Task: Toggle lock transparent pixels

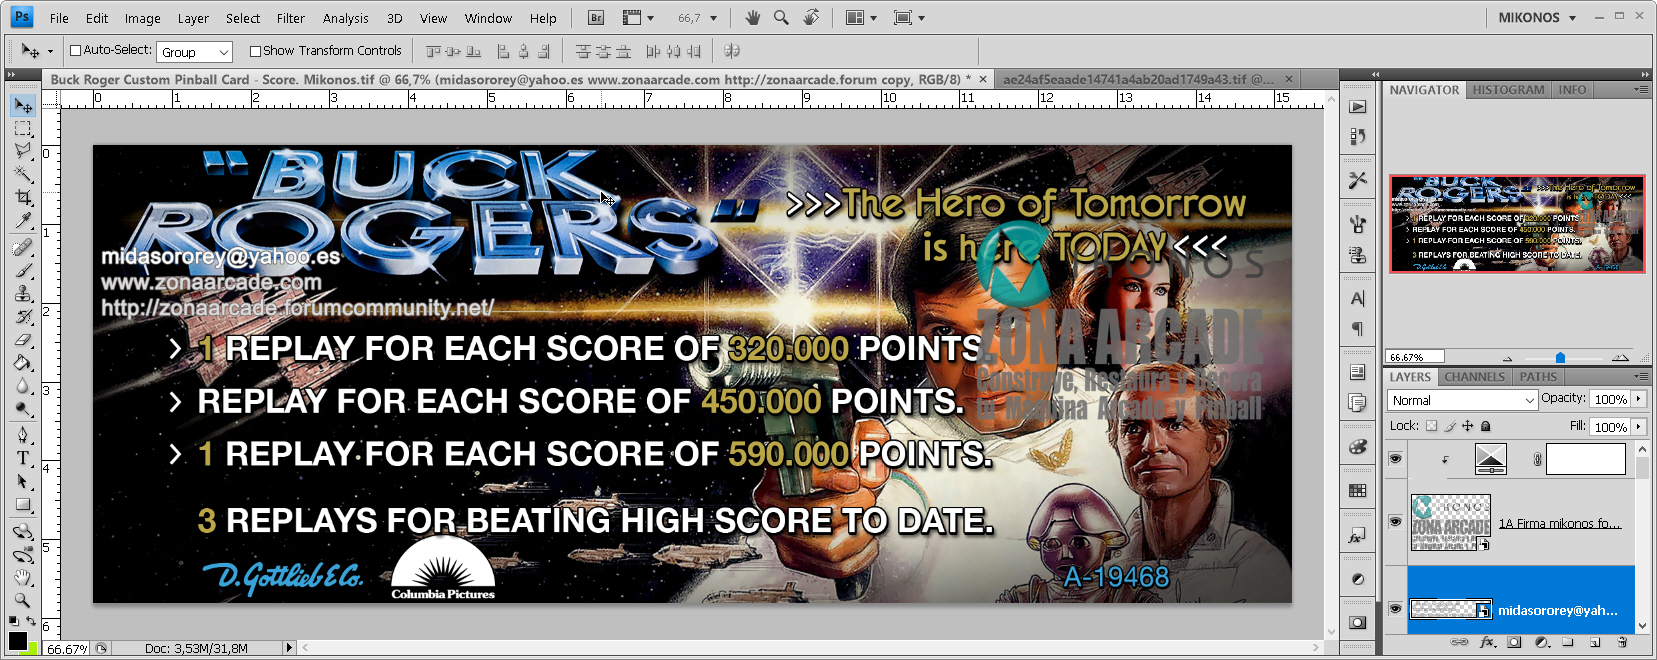Action: coord(1431,426)
